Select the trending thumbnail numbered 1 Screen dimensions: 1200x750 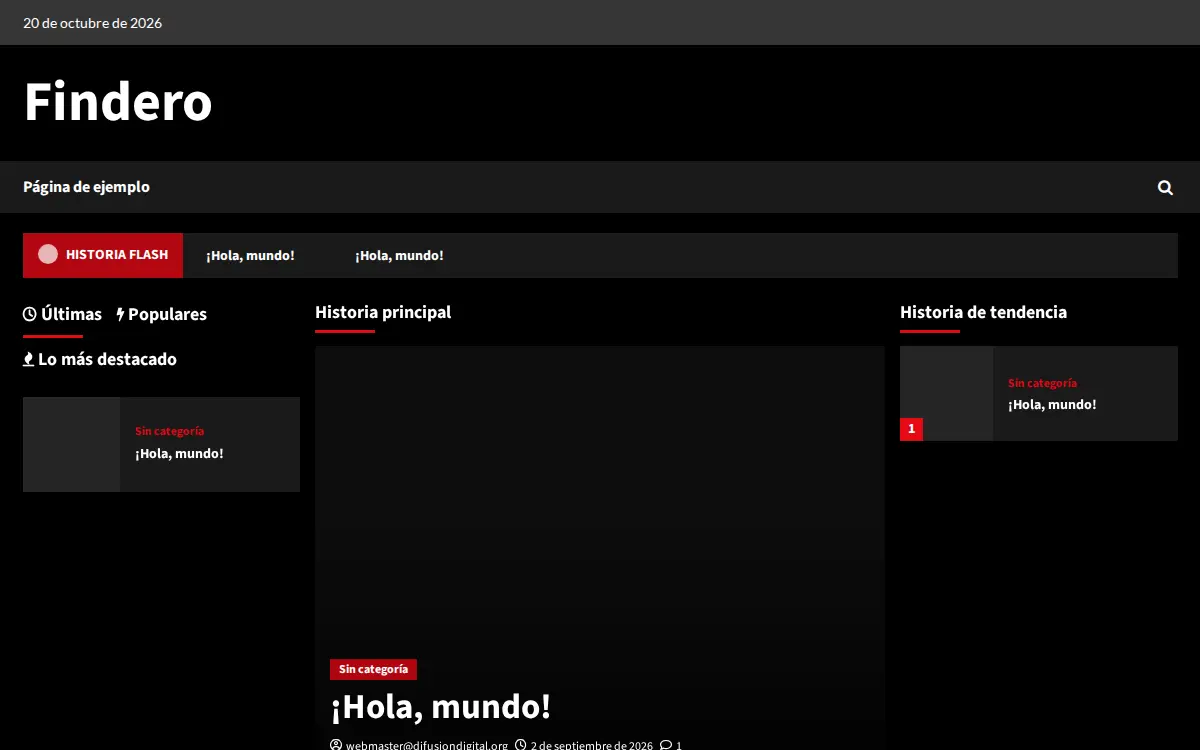click(946, 393)
